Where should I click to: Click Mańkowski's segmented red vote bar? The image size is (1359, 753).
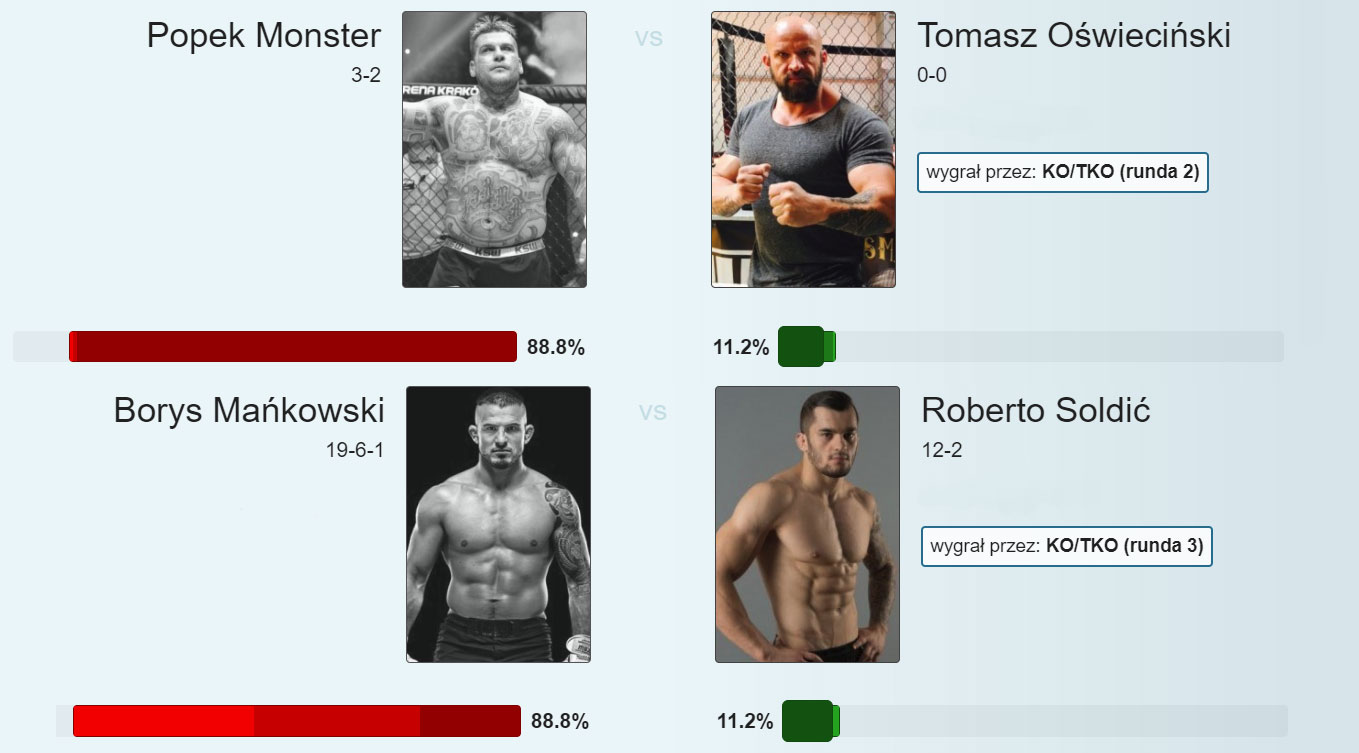tap(297, 721)
